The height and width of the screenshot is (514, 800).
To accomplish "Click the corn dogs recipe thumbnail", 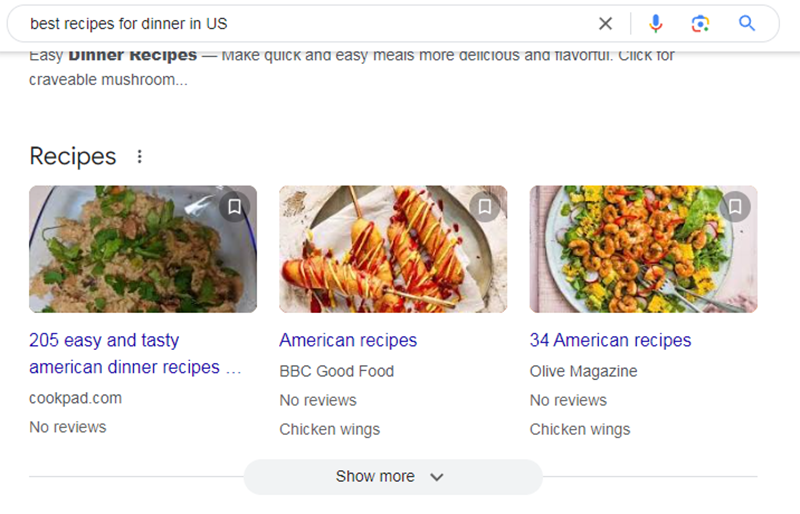I will (x=392, y=249).
